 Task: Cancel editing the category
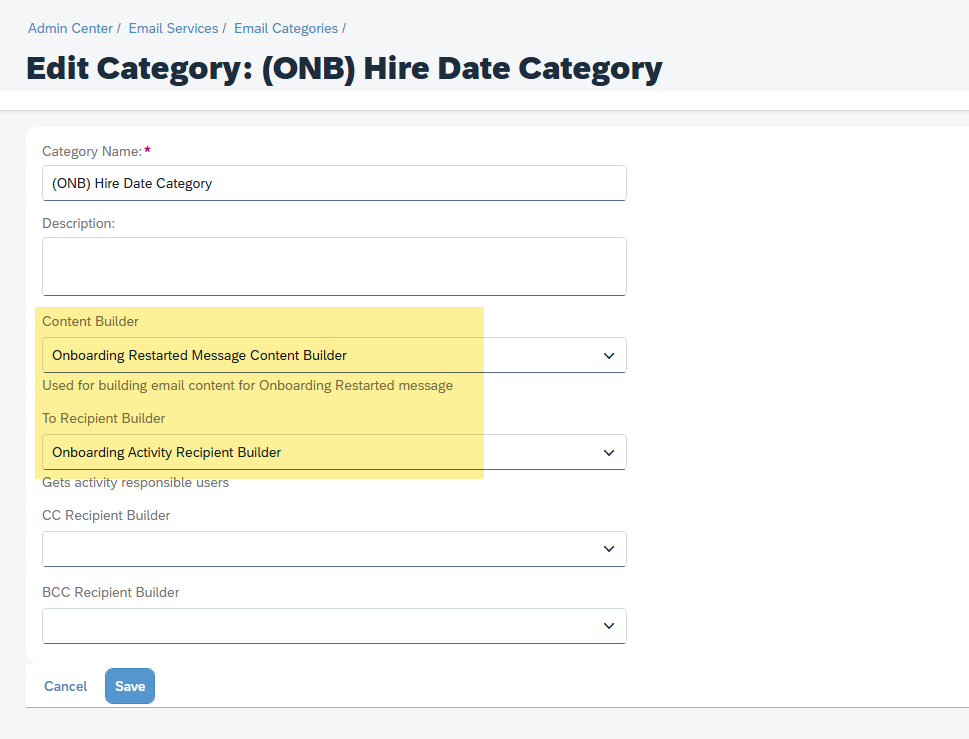pos(66,686)
